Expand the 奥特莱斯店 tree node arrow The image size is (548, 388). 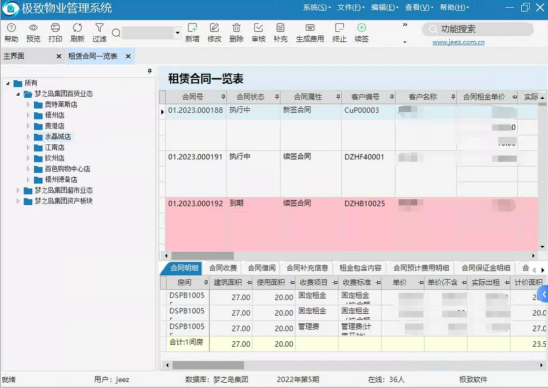[28, 105]
